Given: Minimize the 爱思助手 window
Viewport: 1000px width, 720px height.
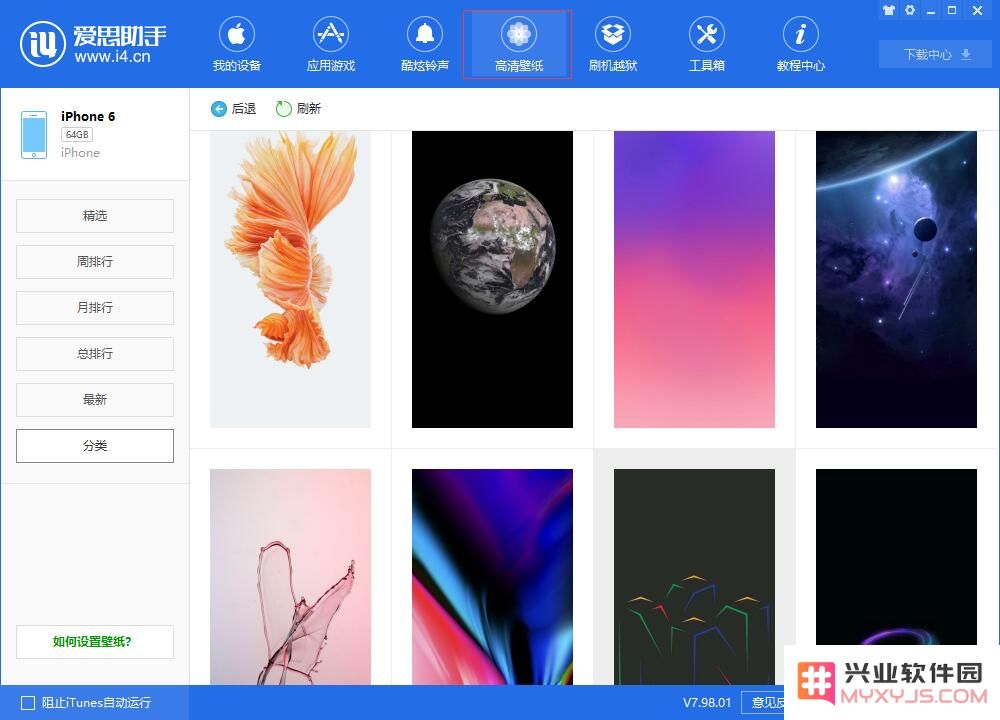Looking at the screenshot, I should (931, 10).
